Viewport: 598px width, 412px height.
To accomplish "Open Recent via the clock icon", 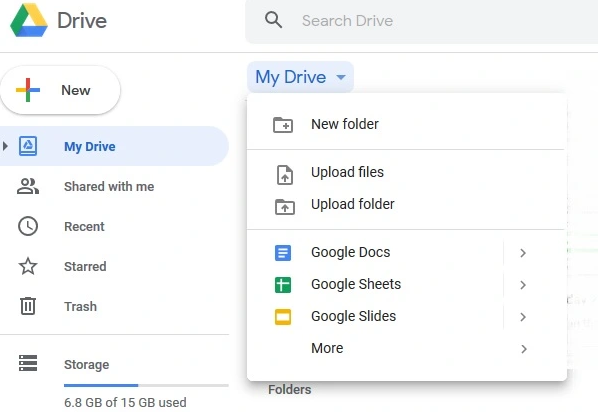I will pyautogui.click(x=28, y=226).
